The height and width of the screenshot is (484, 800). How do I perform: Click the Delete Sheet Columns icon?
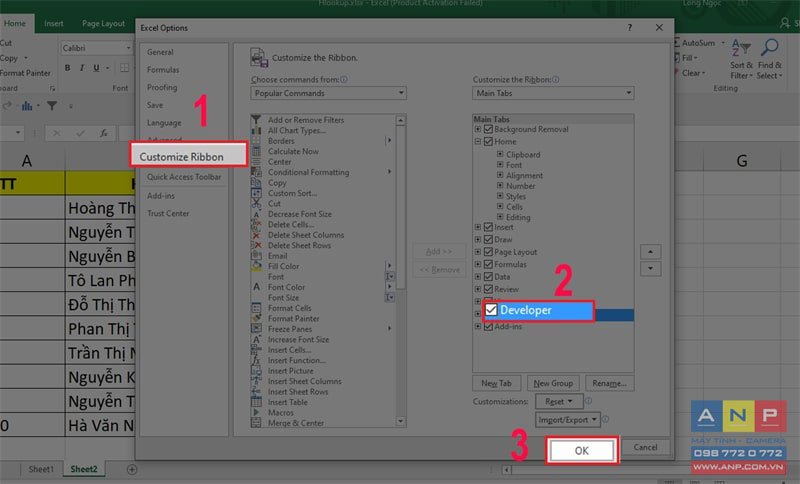[x=256, y=235]
